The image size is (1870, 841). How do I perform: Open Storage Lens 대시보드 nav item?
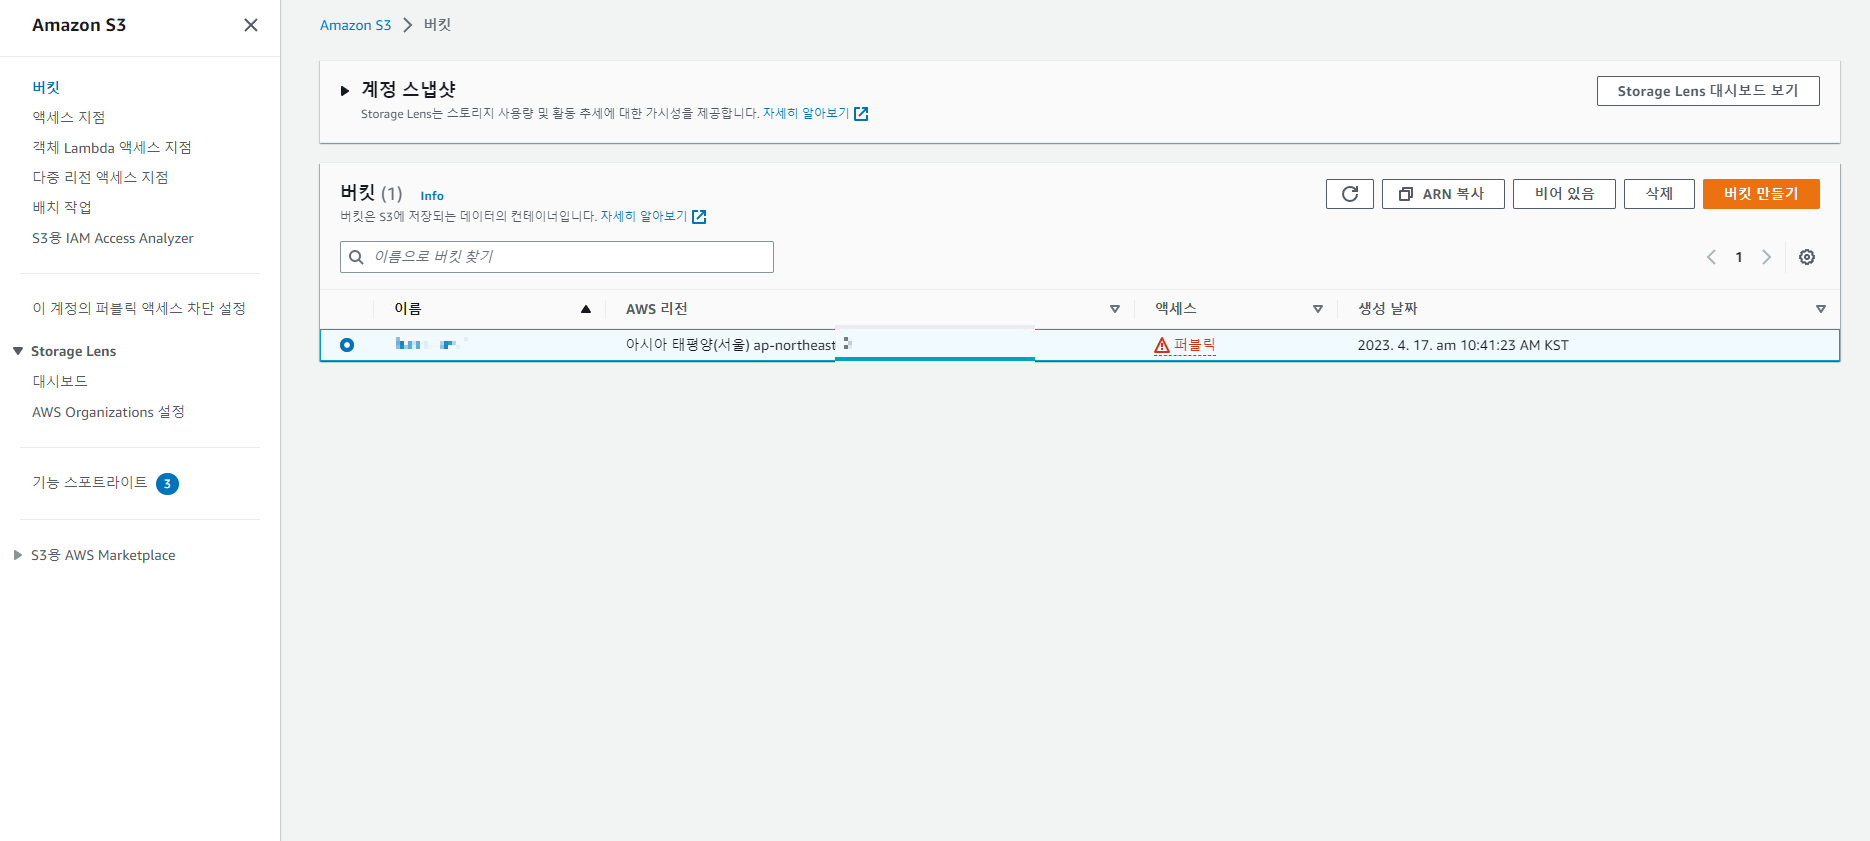(x=60, y=381)
